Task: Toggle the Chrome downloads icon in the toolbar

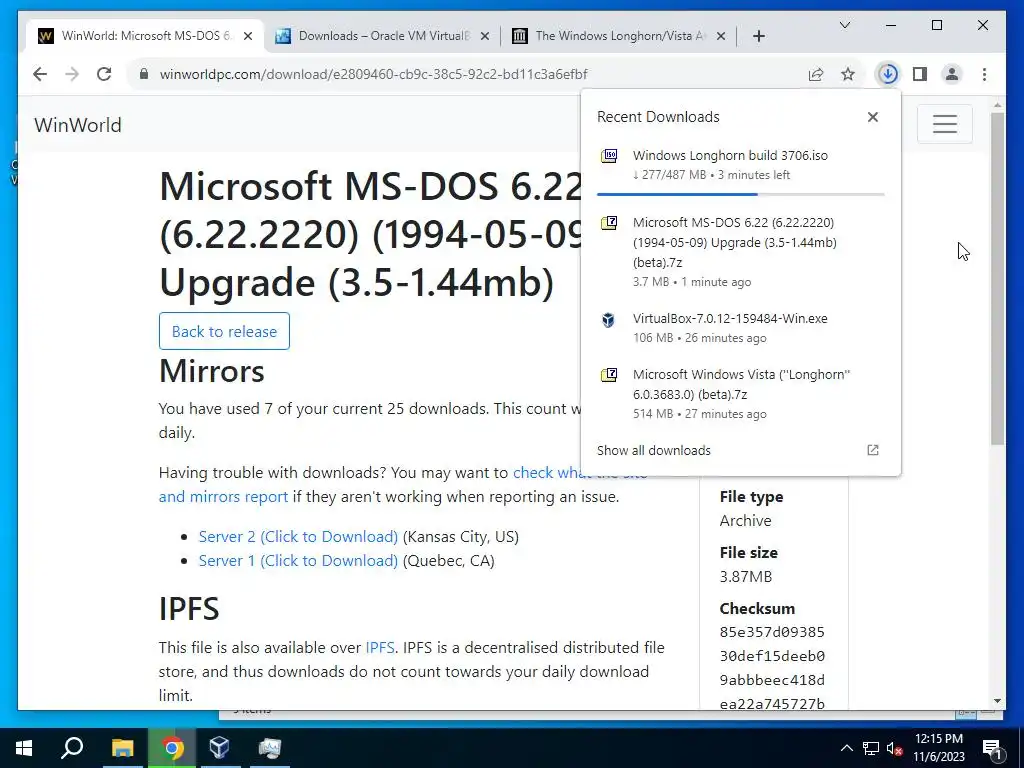Action: pos(888,74)
